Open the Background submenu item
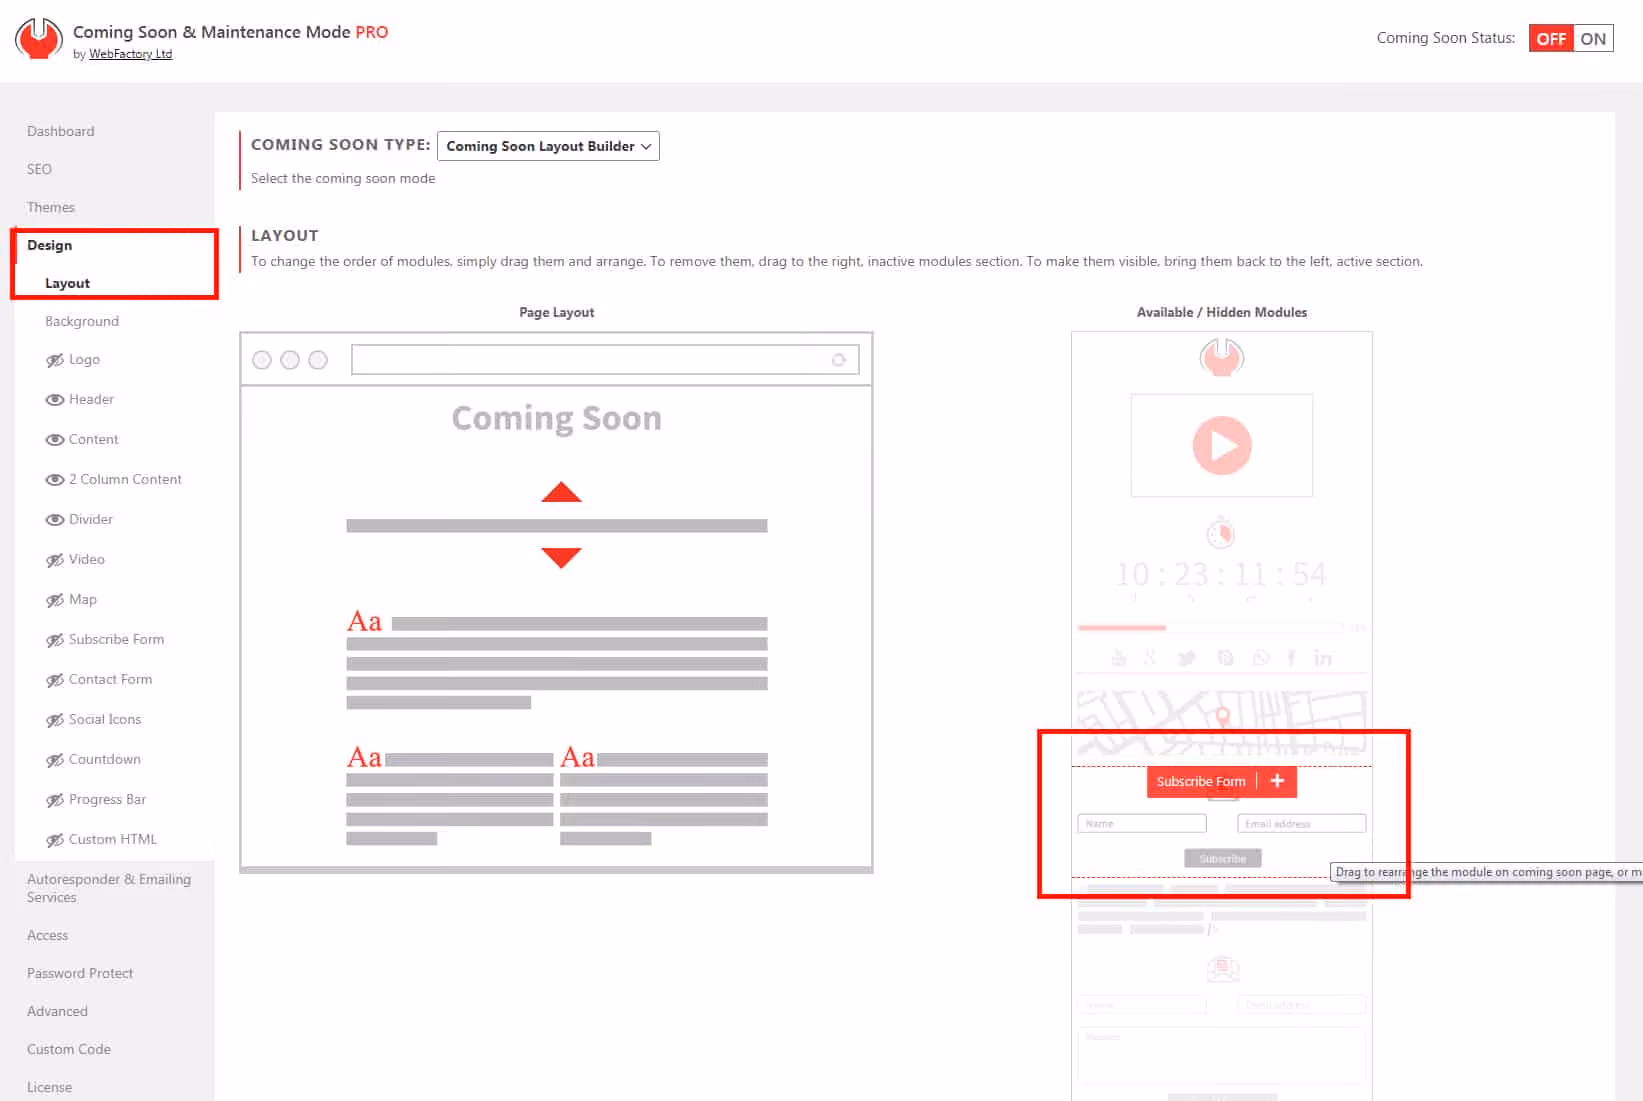 (82, 321)
